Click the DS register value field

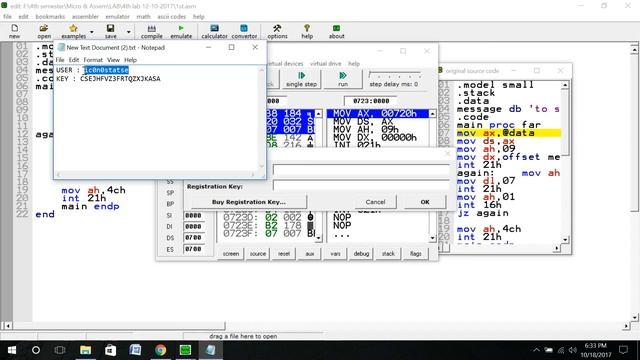point(193,238)
